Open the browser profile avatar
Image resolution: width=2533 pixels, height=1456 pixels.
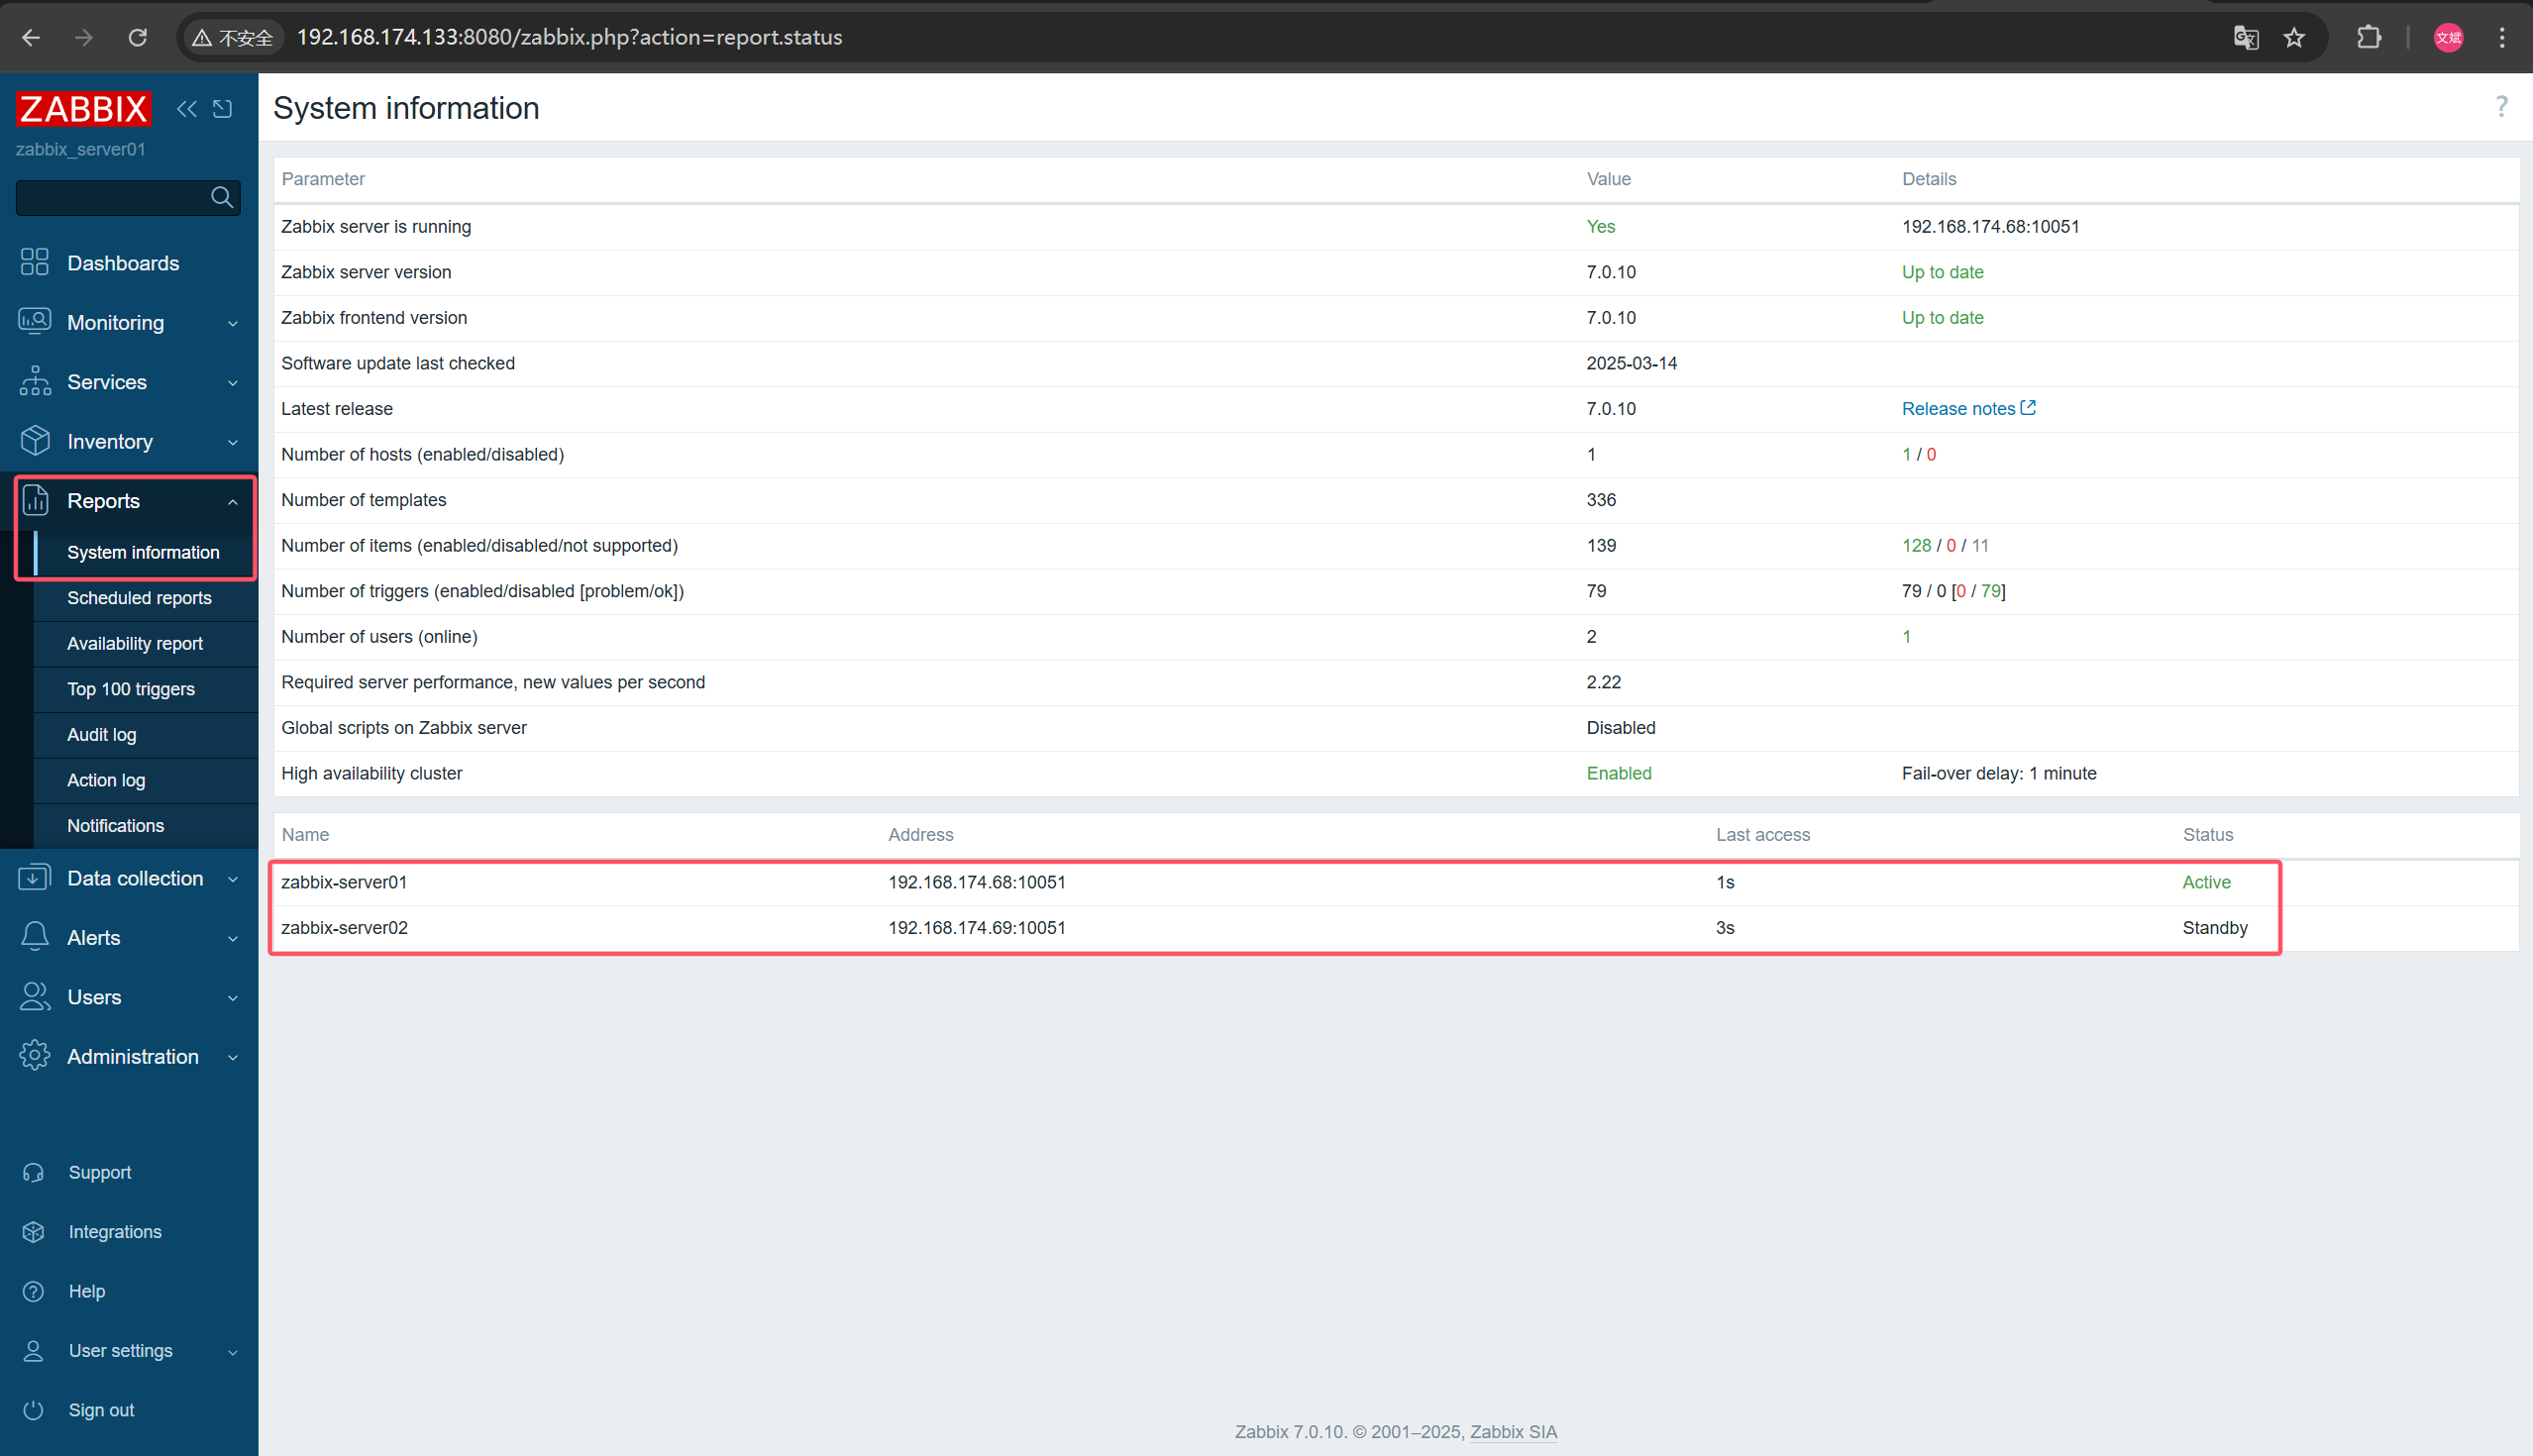coord(2448,37)
